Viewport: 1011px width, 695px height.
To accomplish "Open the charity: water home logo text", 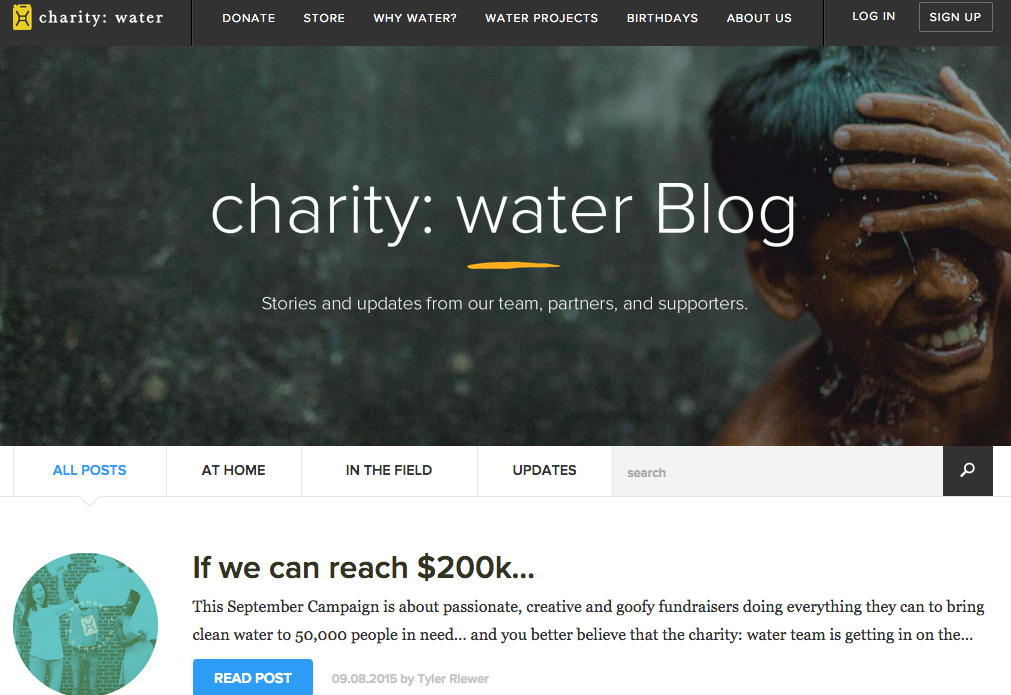I will pos(101,17).
